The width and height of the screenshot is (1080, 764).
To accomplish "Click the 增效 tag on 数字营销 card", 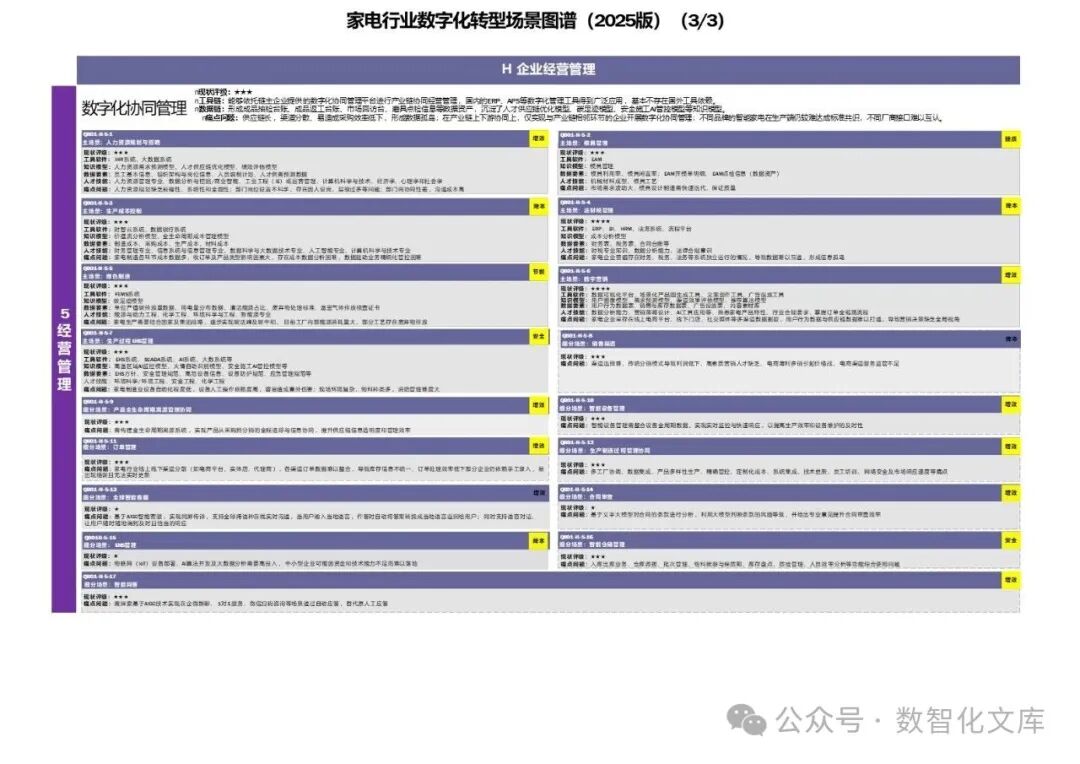I will pos(1010,275).
